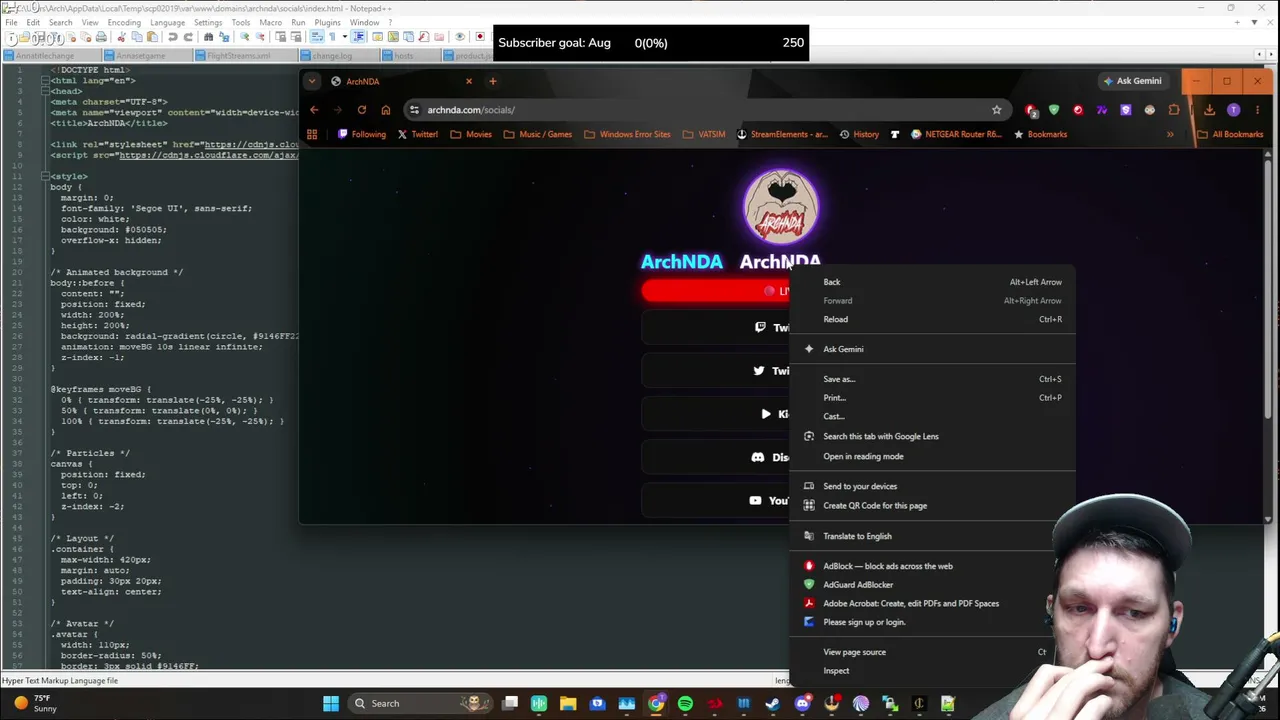This screenshot has width=1280, height=720.
Task: Select Create QR Code for this page
Action: 932,505
